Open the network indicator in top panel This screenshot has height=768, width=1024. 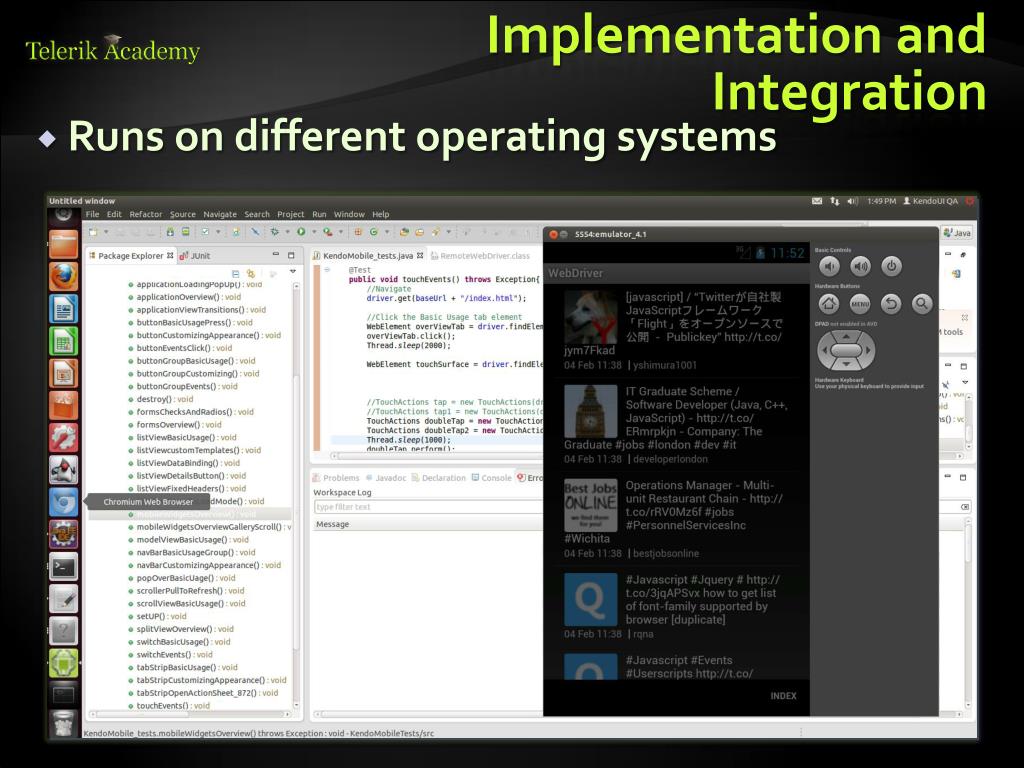(835, 201)
